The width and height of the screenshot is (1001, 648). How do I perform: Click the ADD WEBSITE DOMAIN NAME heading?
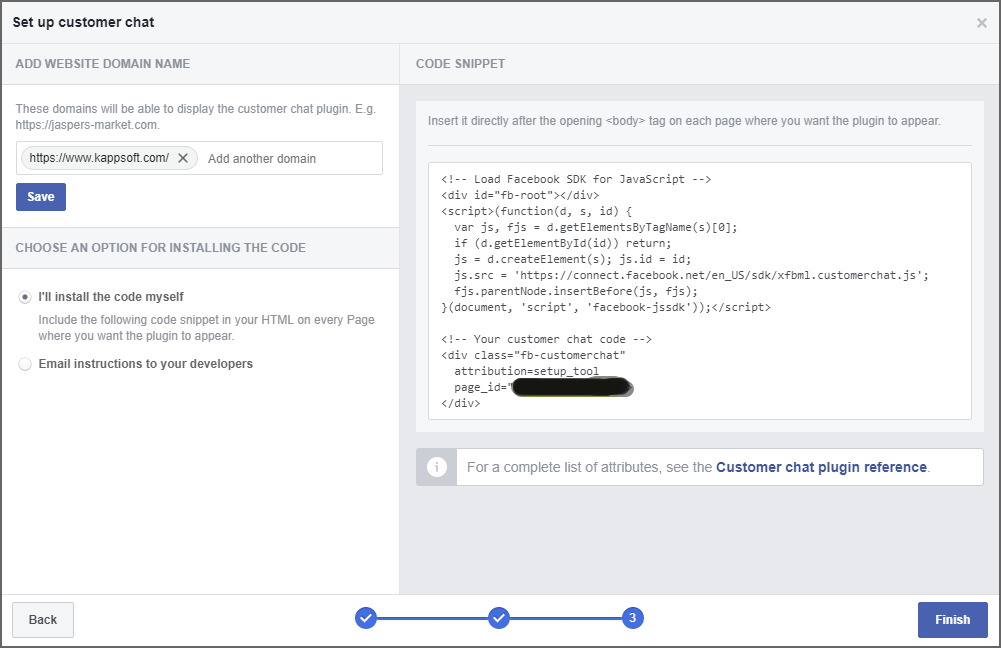coord(103,64)
